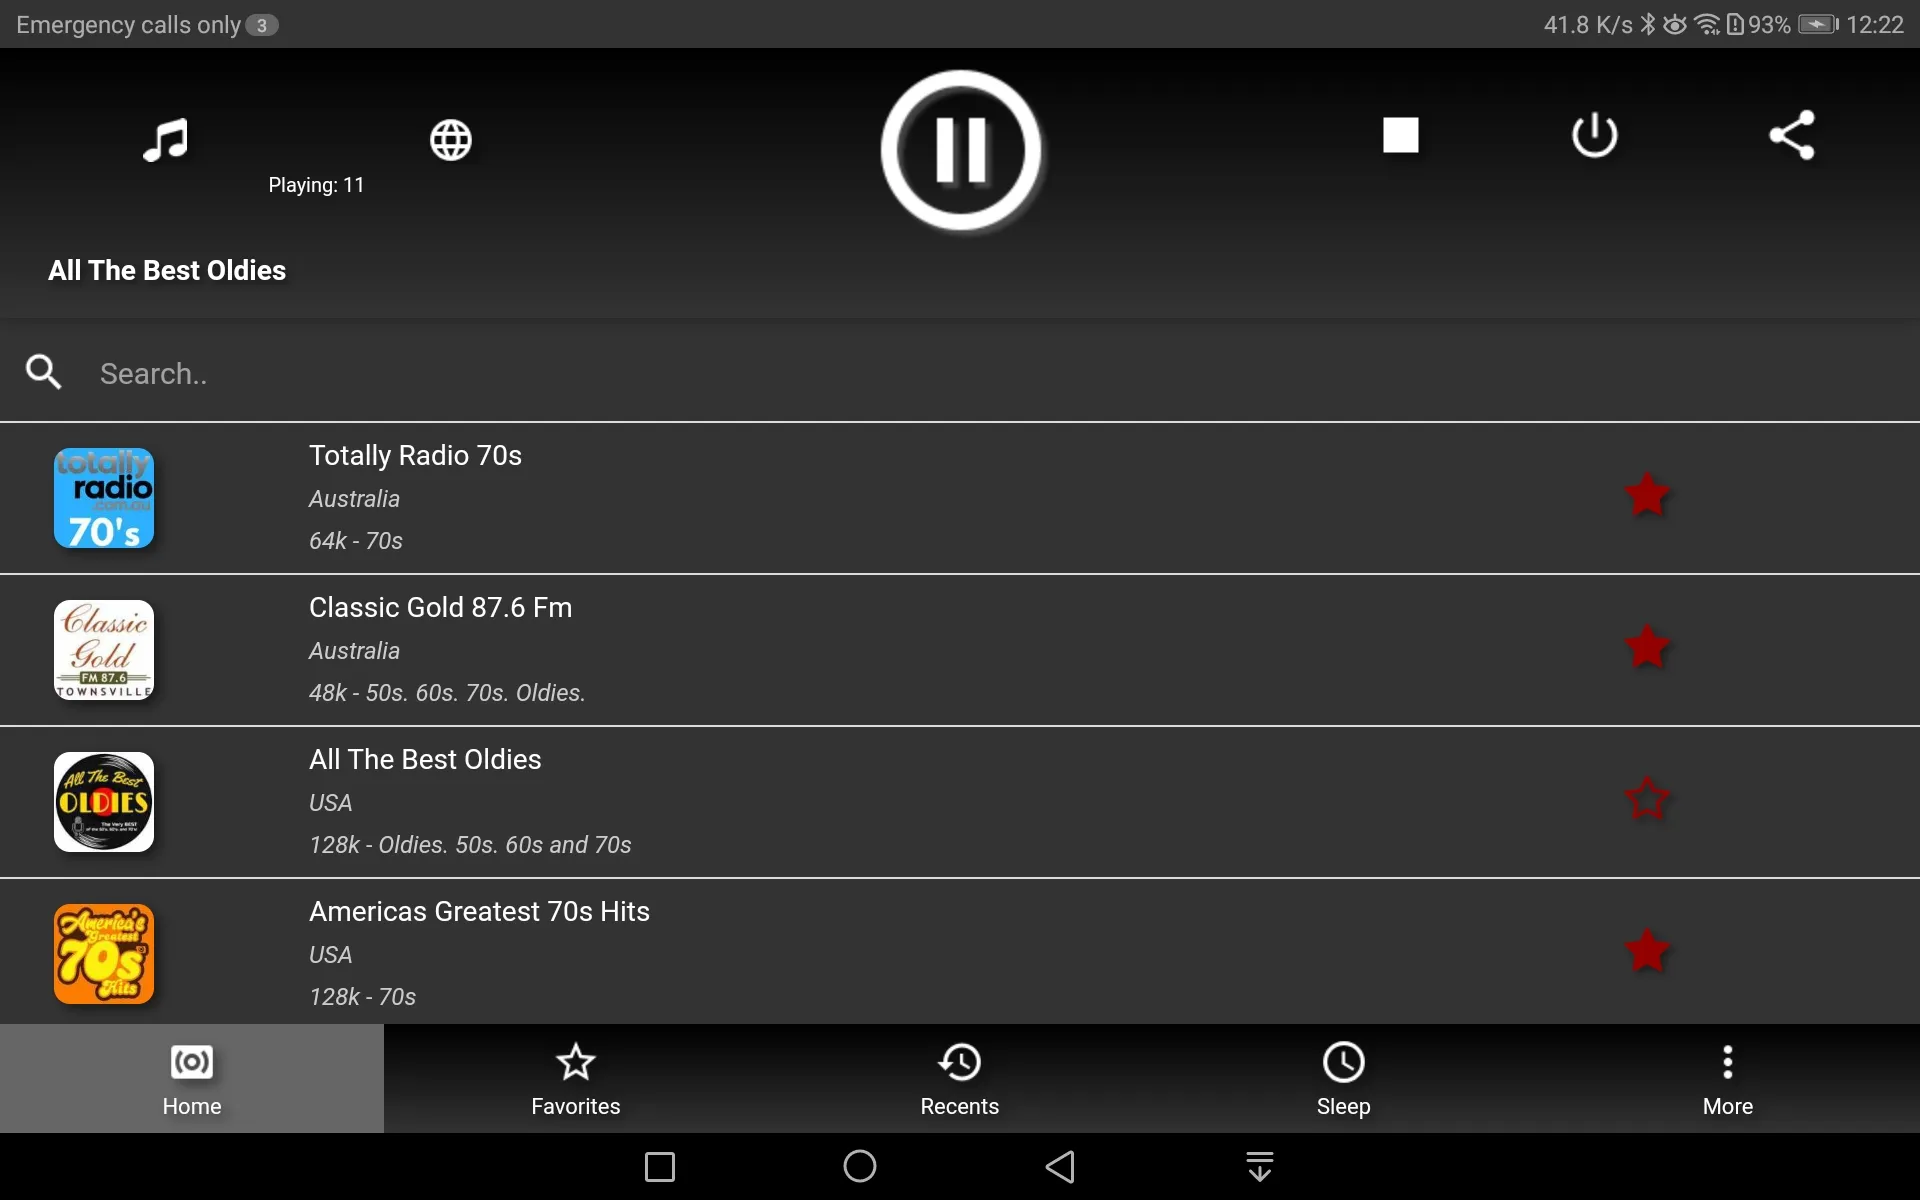The image size is (1920, 1200).
Task: Tap the Home tab to go home
Action: (x=192, y=1077)
